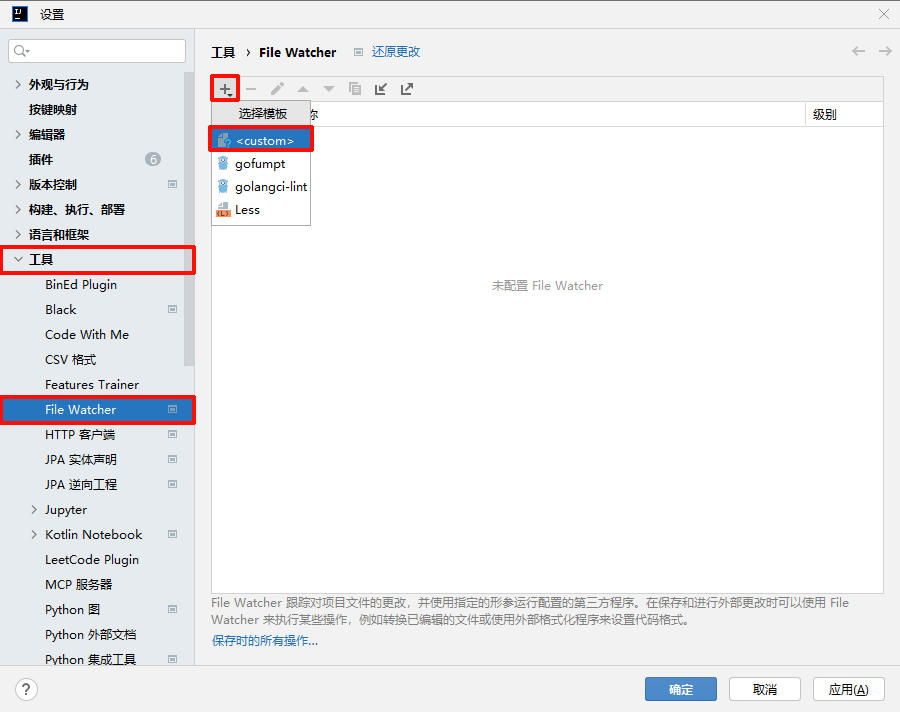900x712 pixels.
Task: Open JPA 实体声明 settings
Action: (81, 460)
